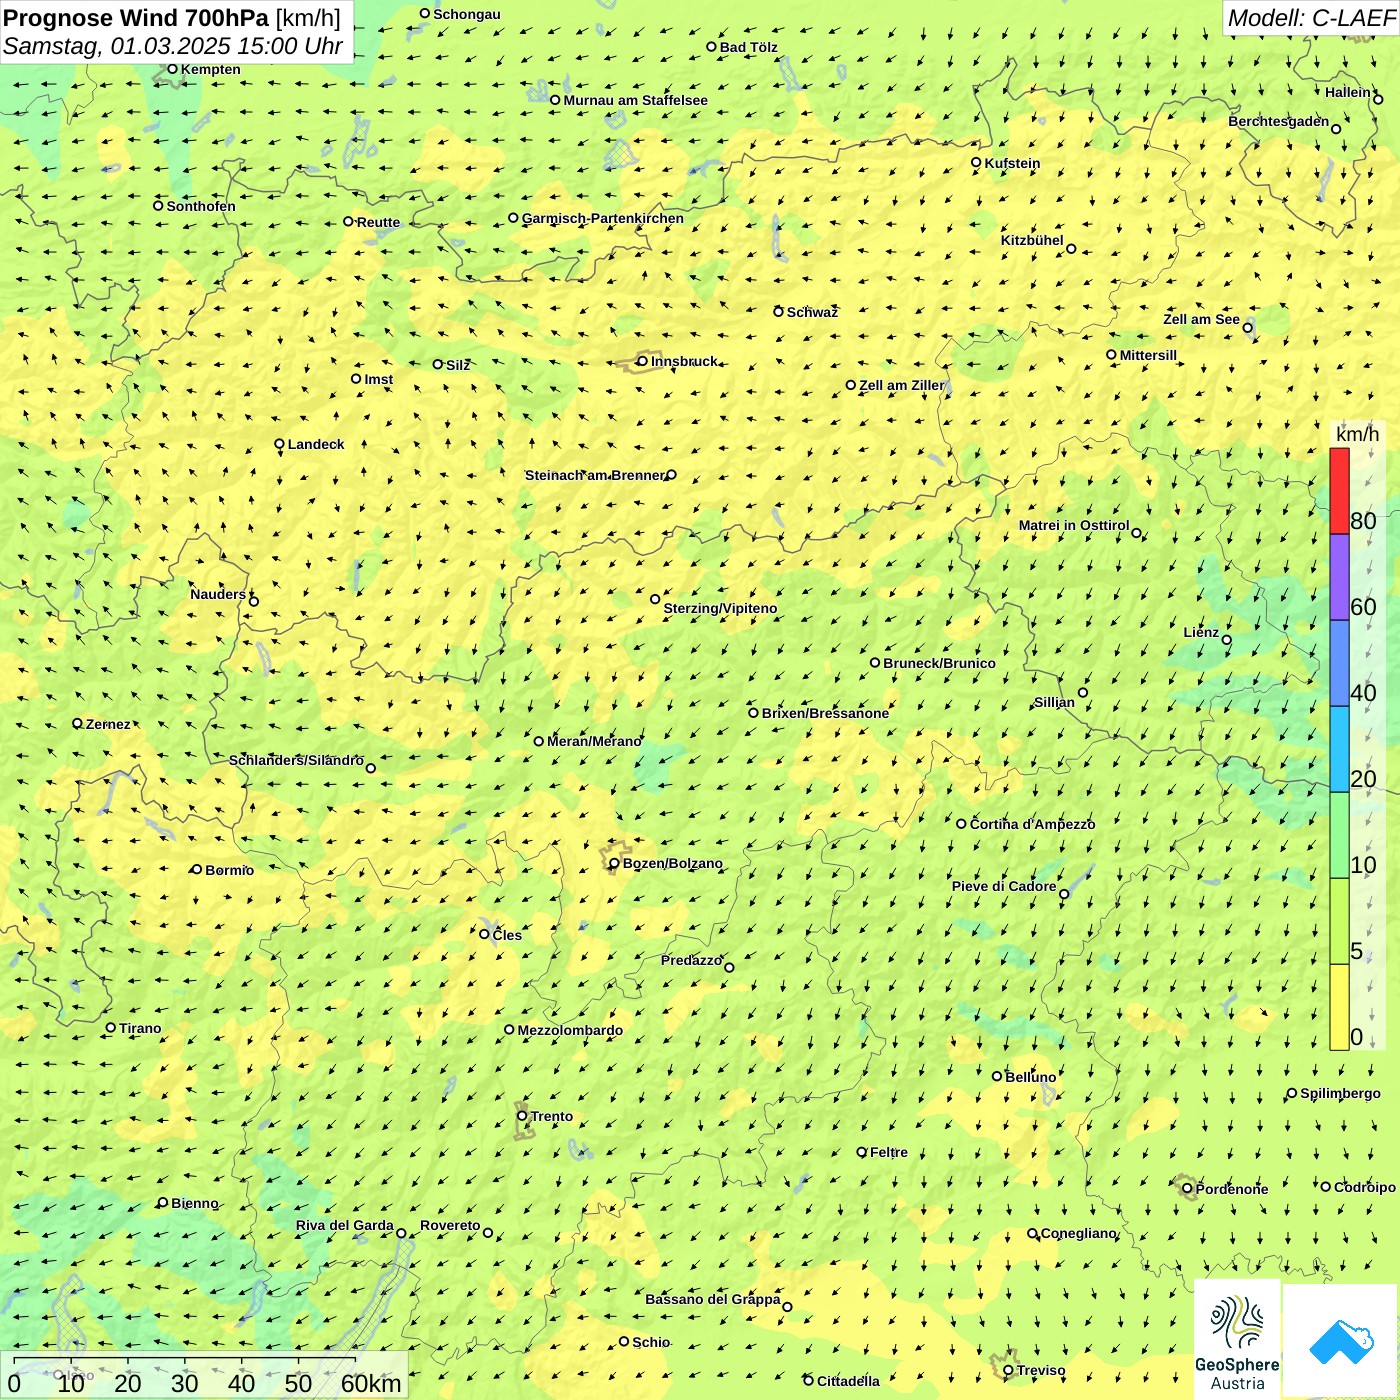Click the Kitzbühel city label
Screen dimensions: 1400x1400
(x=1032, y=241)
